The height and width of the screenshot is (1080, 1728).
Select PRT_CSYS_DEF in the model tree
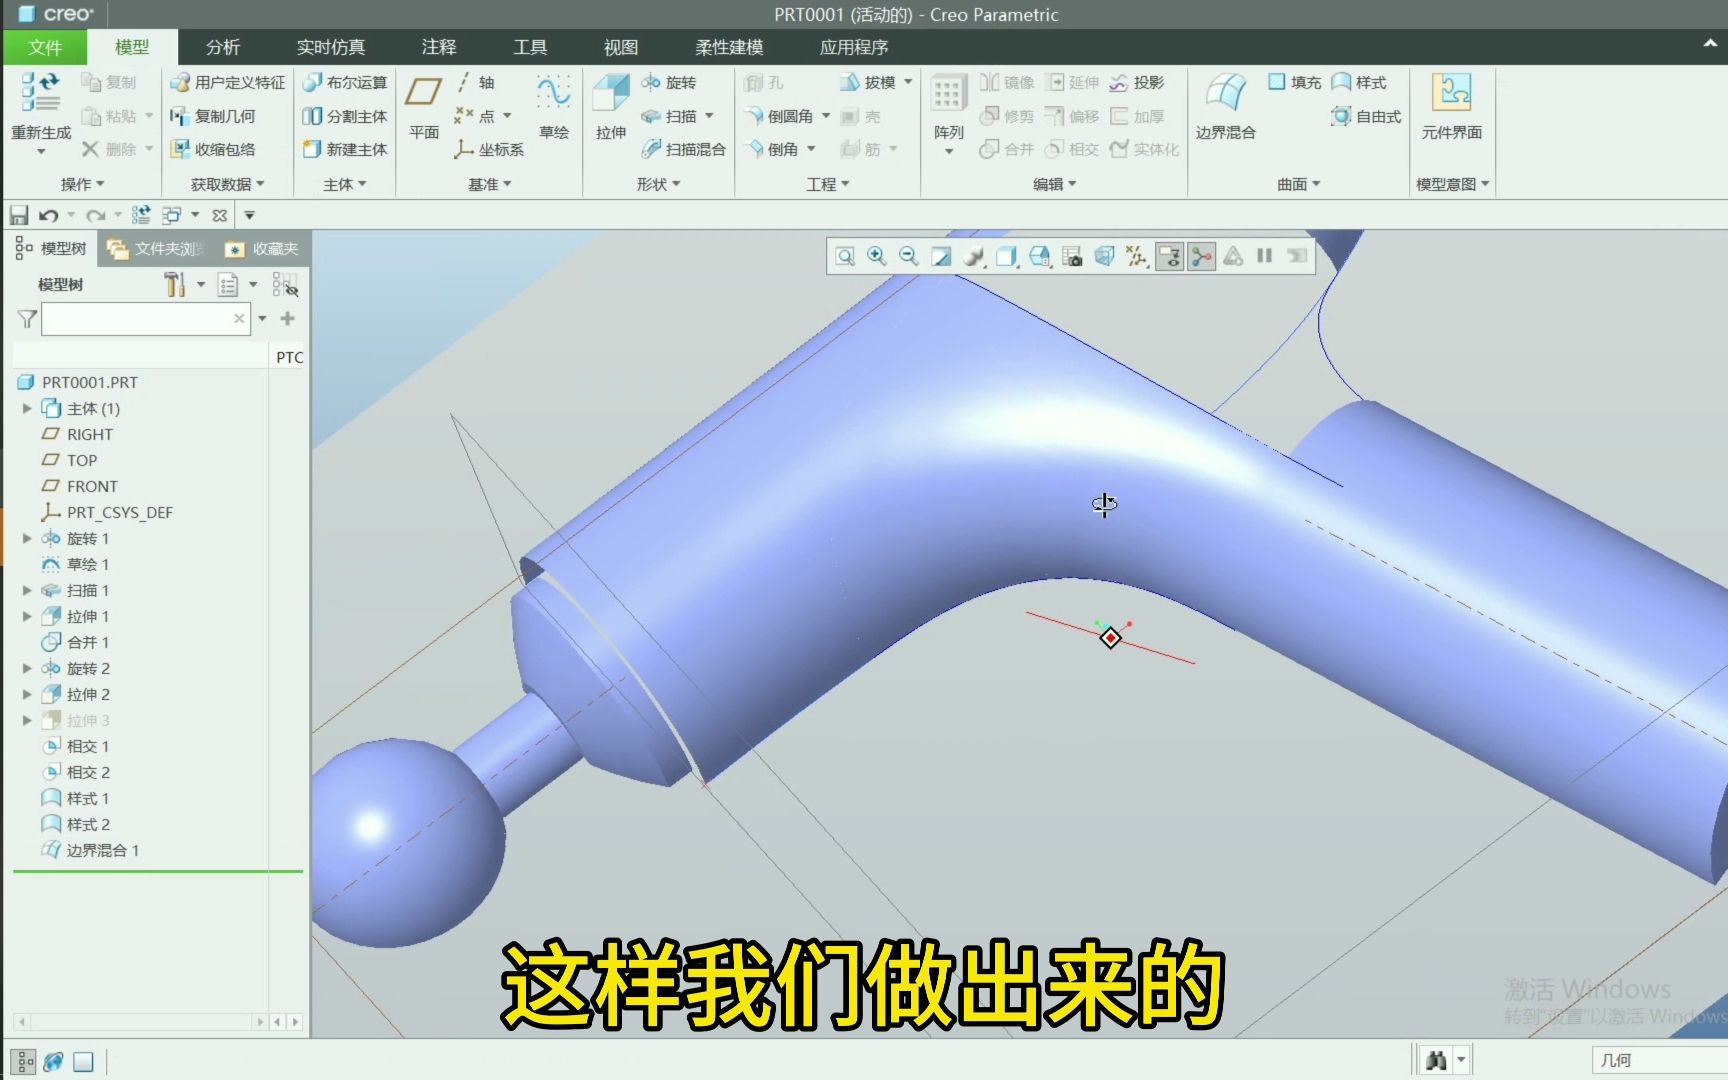[x=107, y=512]
